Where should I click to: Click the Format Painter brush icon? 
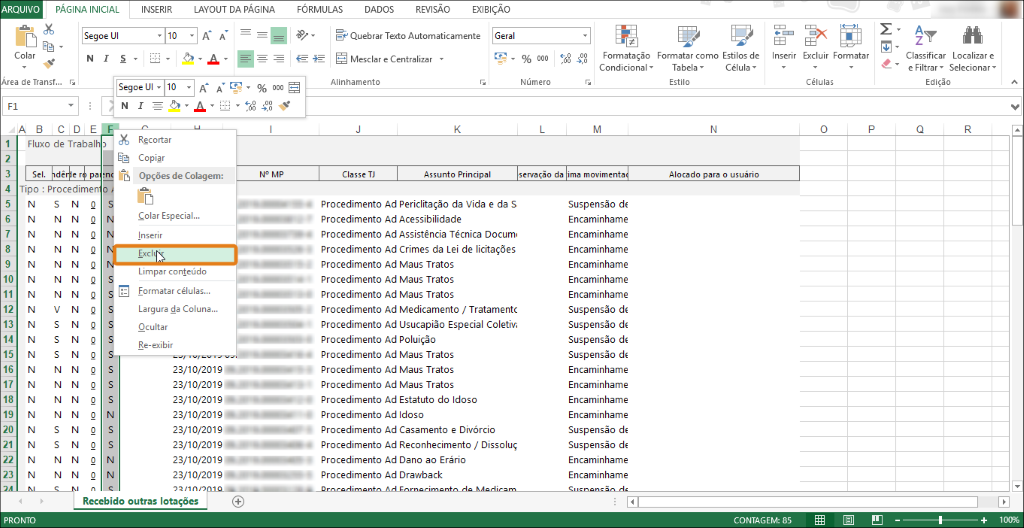pos(48,63)
